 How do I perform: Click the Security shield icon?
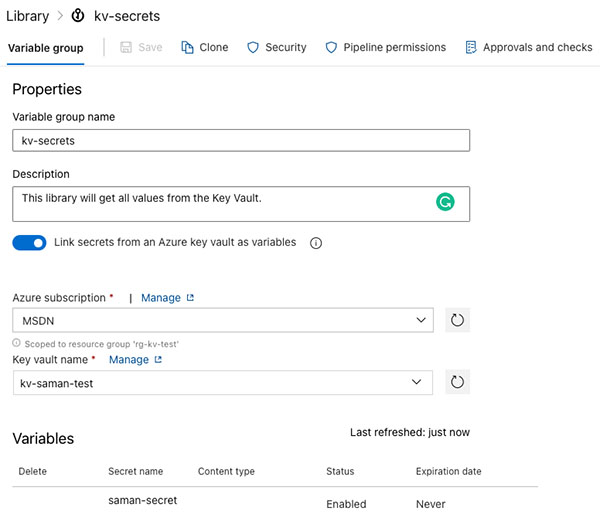253,47
